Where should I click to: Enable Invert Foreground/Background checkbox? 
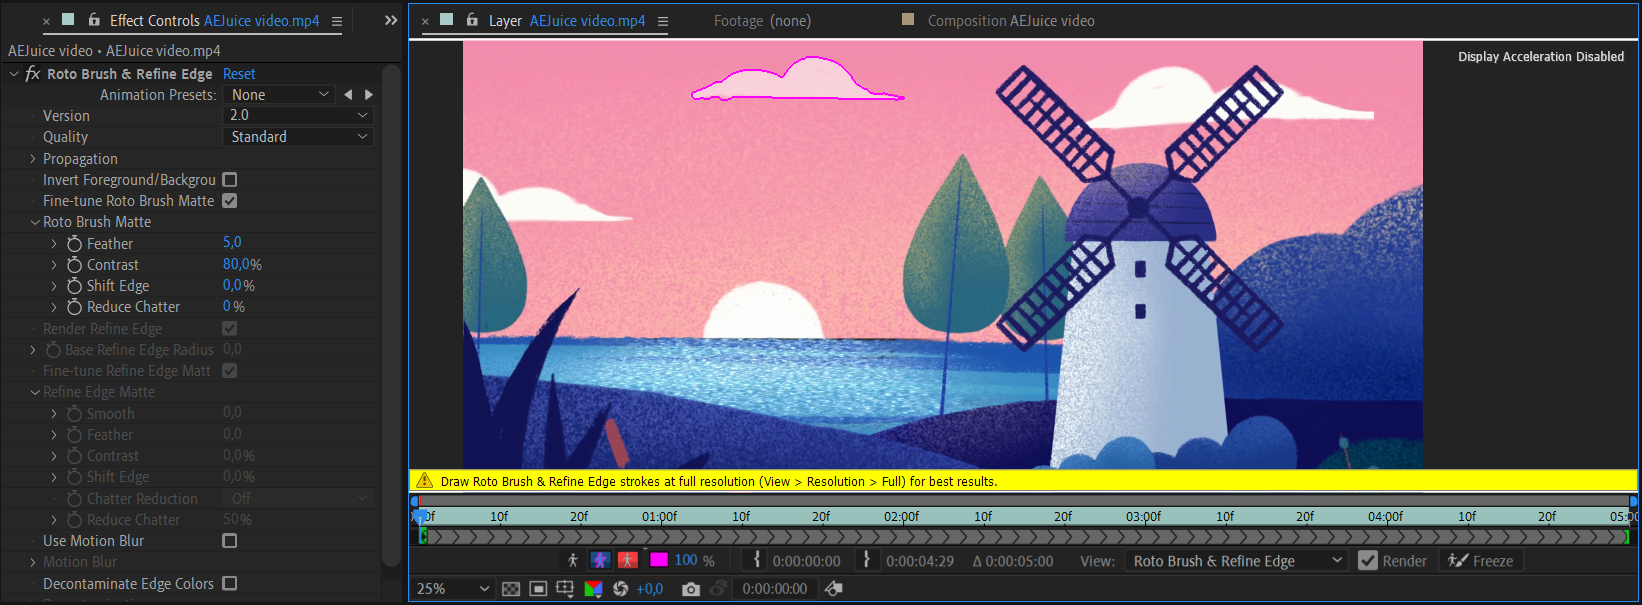(x=230, y=180)
